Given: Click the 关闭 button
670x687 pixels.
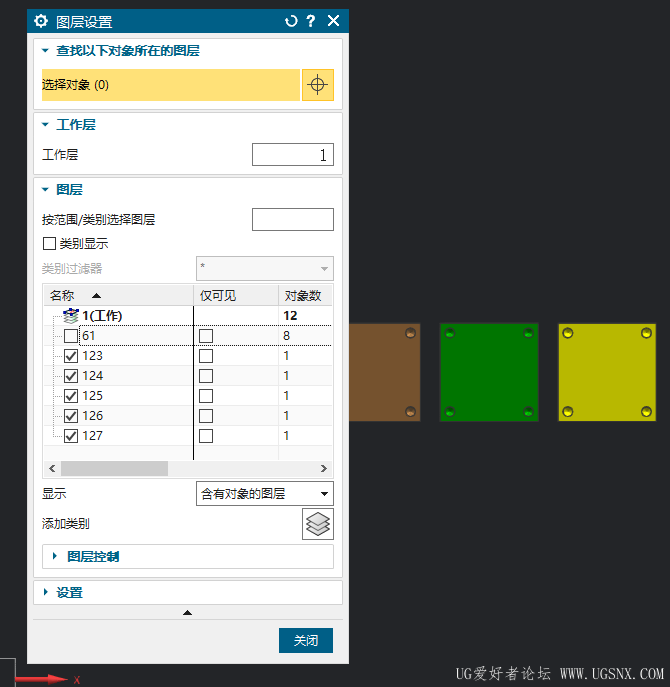Looking at the screenshot, I should (x=306, y=641).
